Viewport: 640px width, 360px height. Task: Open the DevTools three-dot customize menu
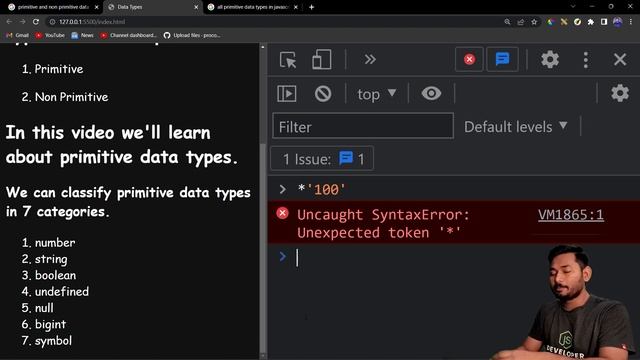pyautogui.click(x=586, y=60)
